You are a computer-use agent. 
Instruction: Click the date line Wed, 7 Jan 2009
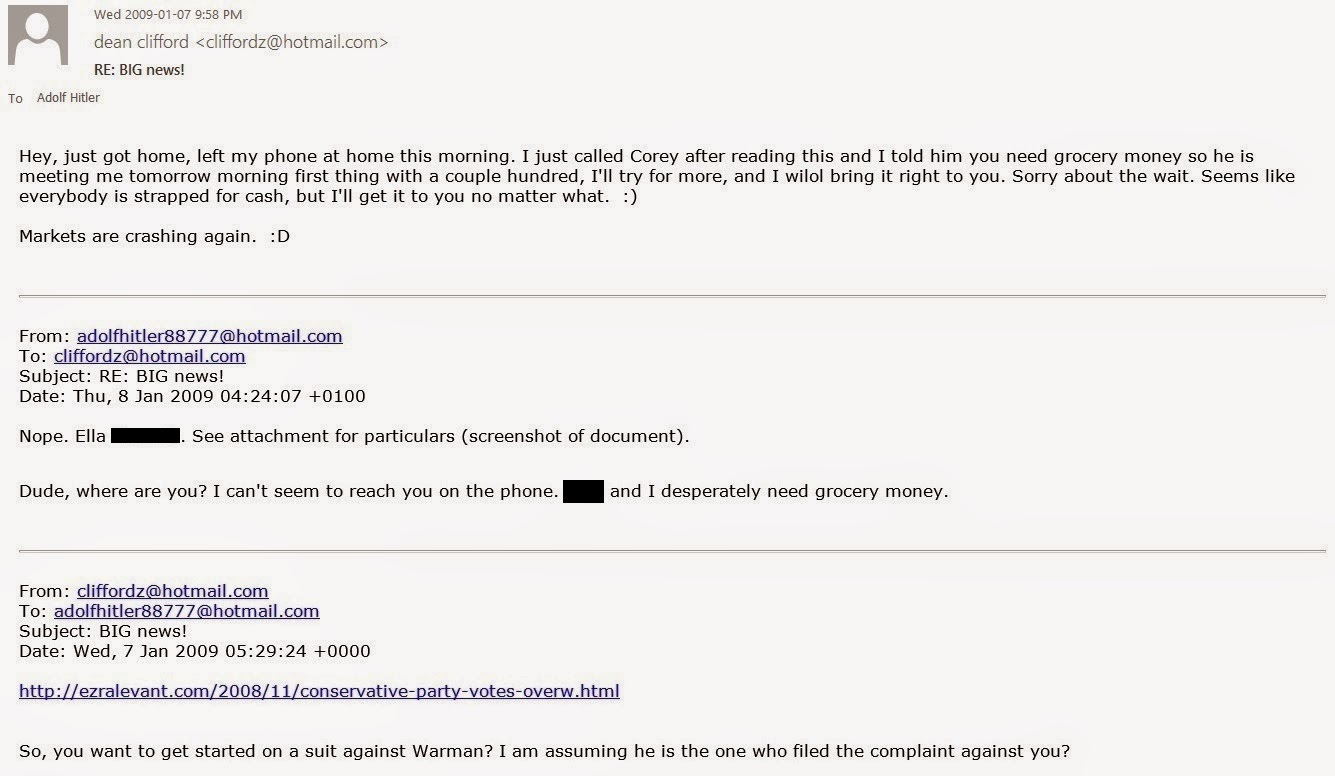point(195,651)
